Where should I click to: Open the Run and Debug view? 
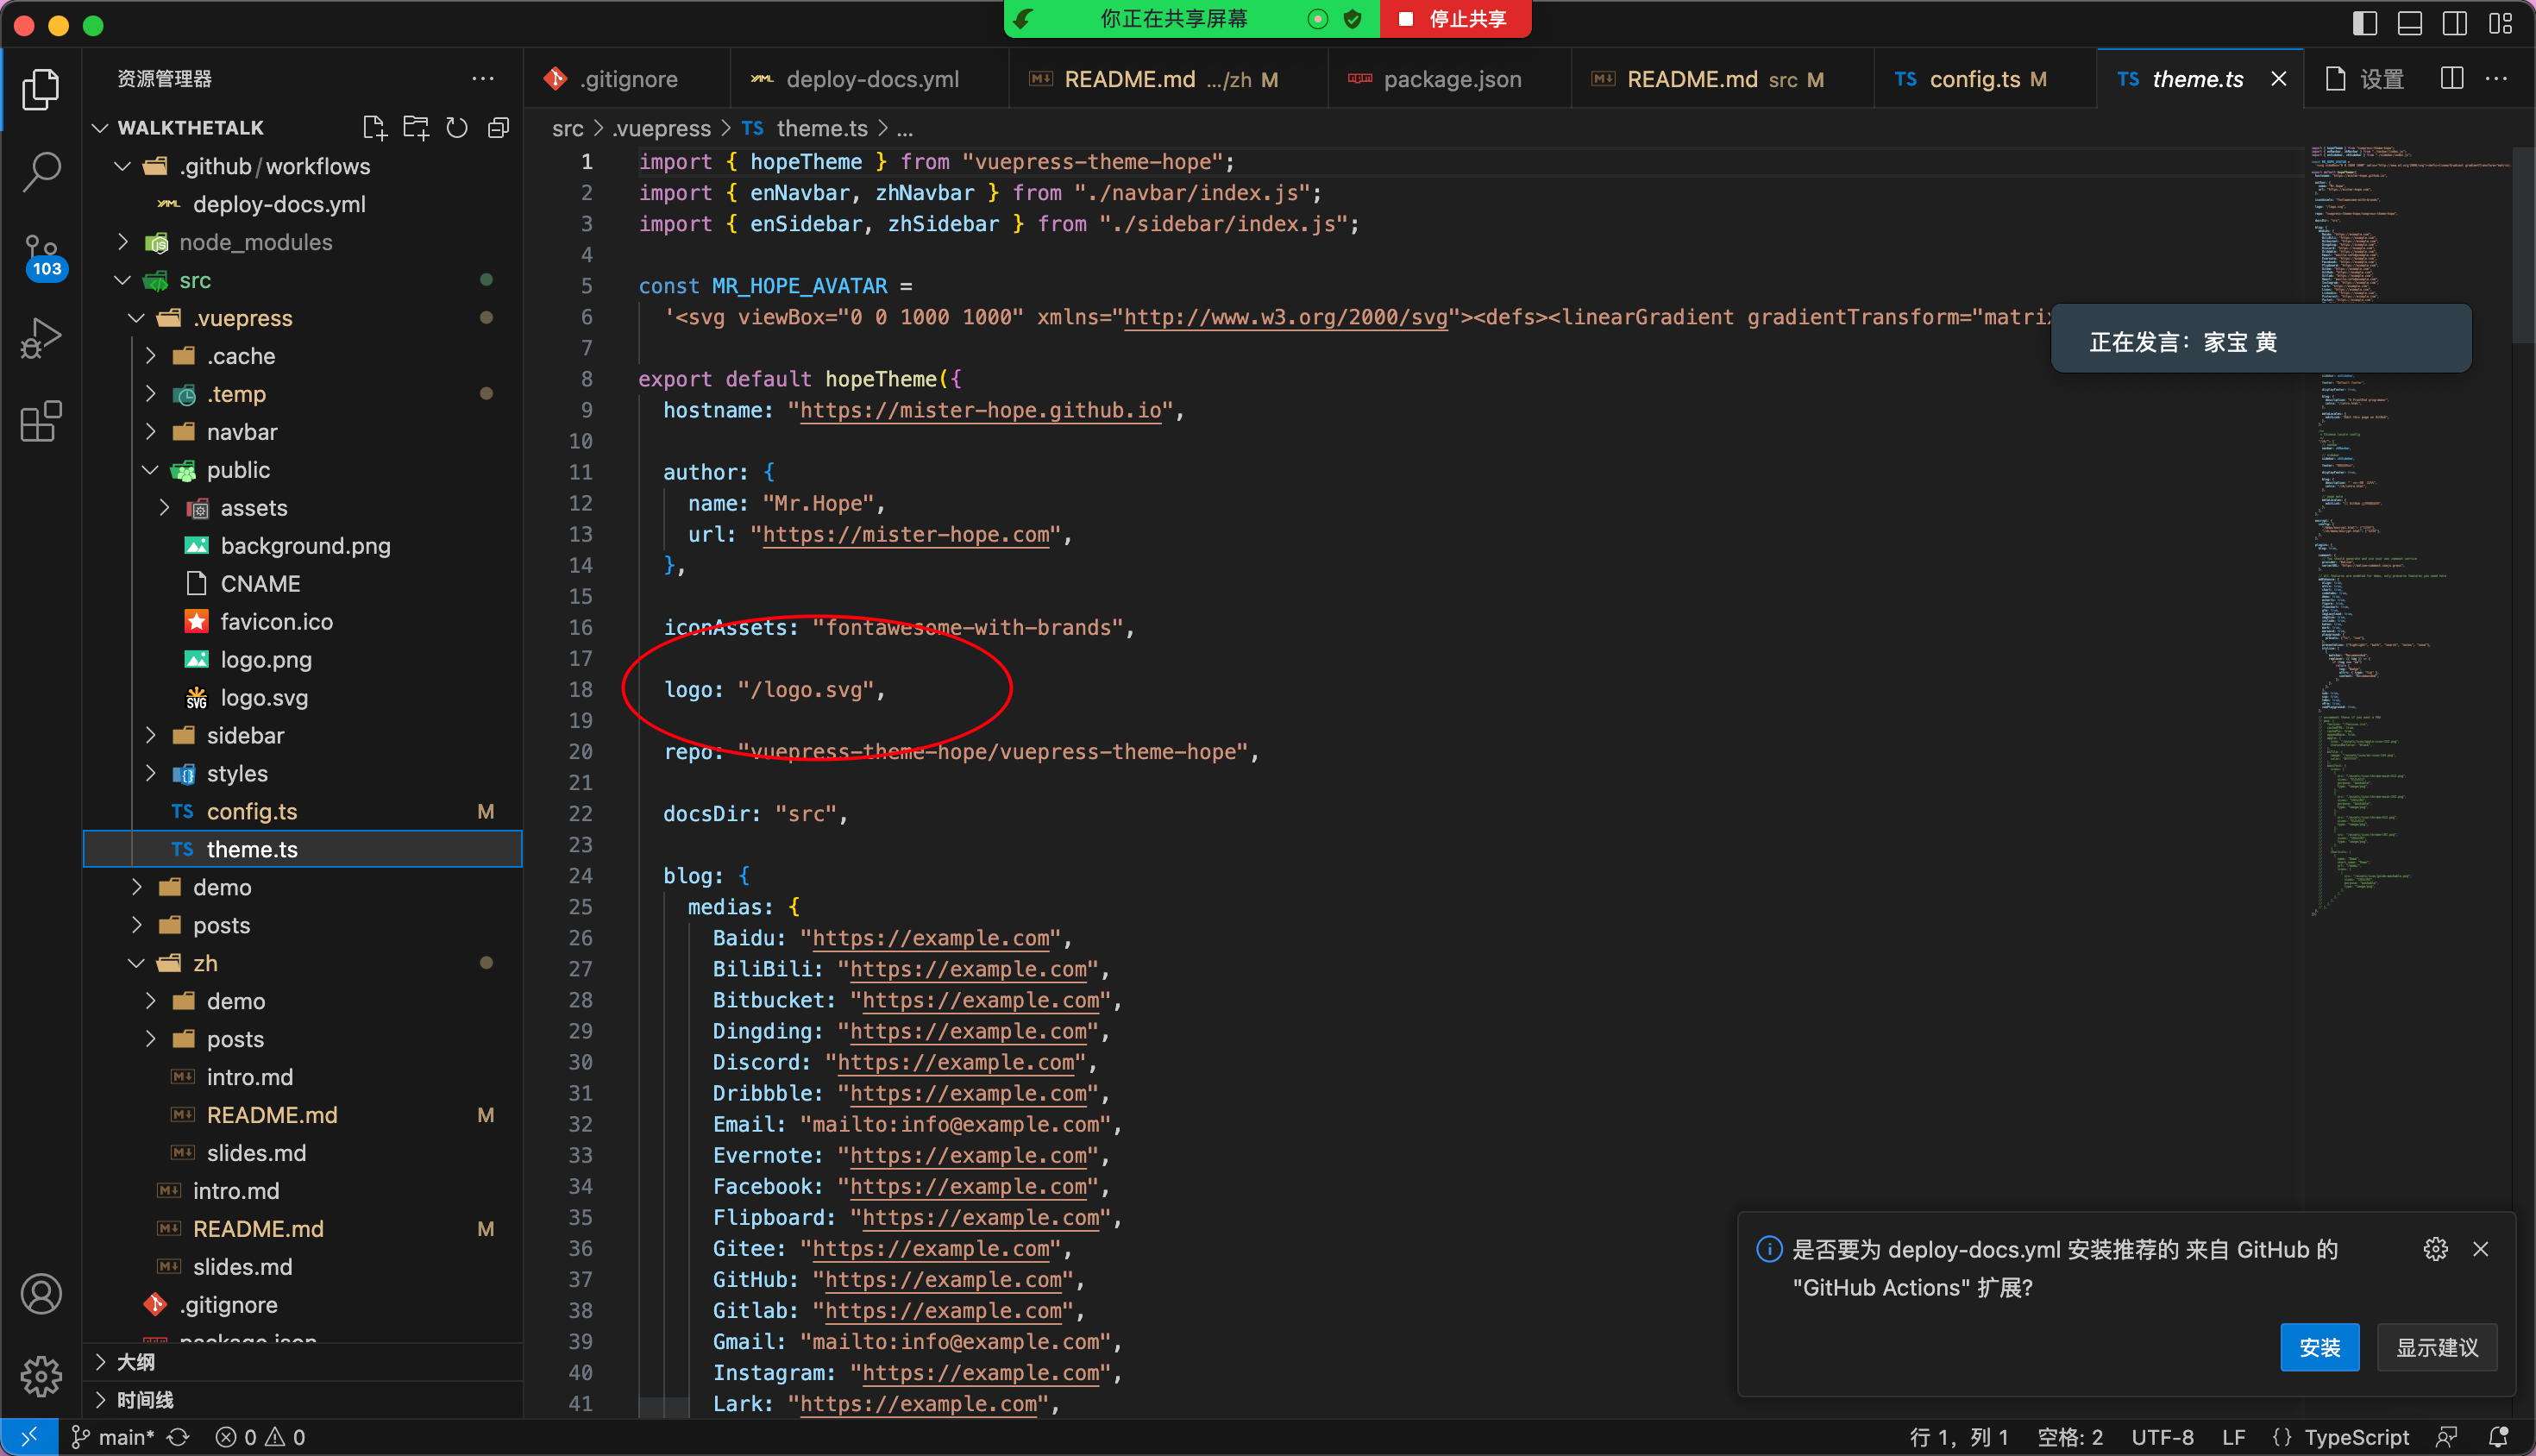tap(41, 338)
